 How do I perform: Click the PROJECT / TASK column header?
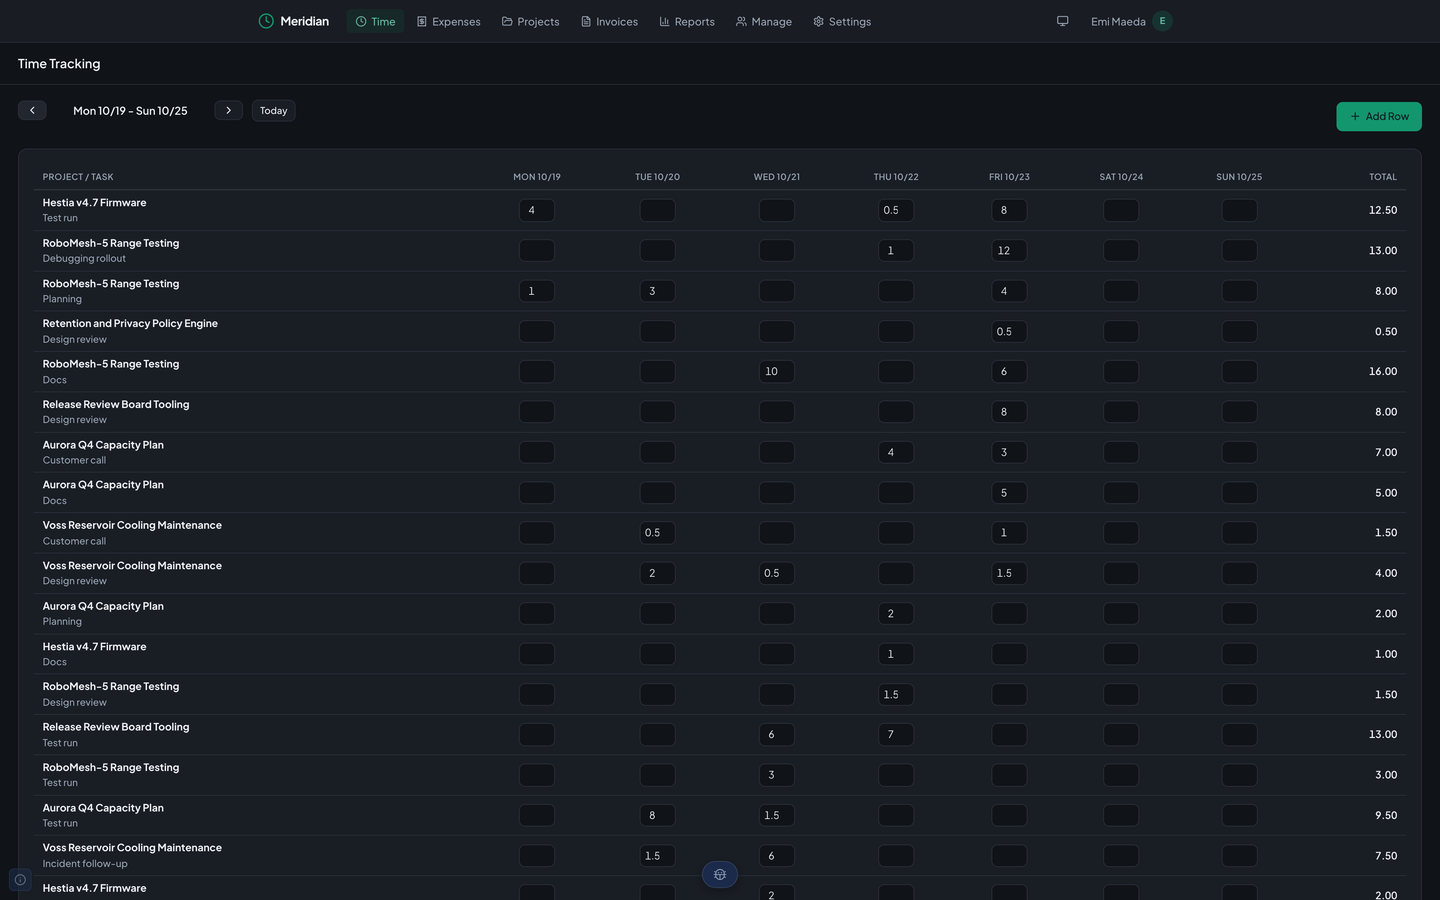[78, 177]
